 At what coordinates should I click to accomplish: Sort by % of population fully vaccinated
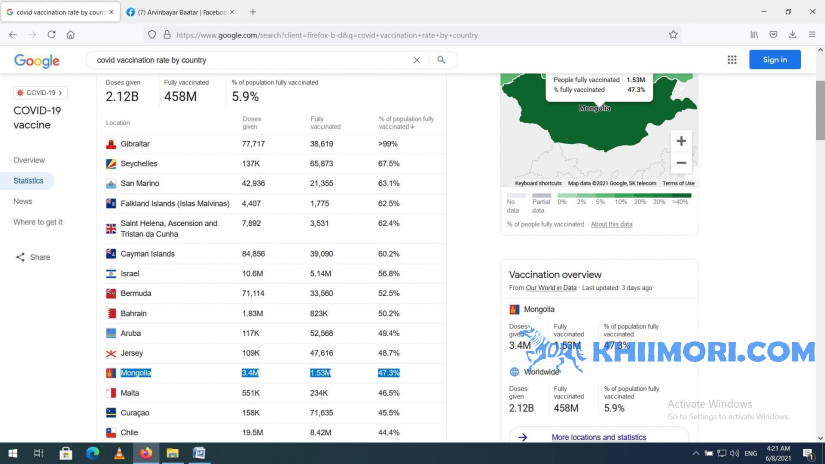406,123
